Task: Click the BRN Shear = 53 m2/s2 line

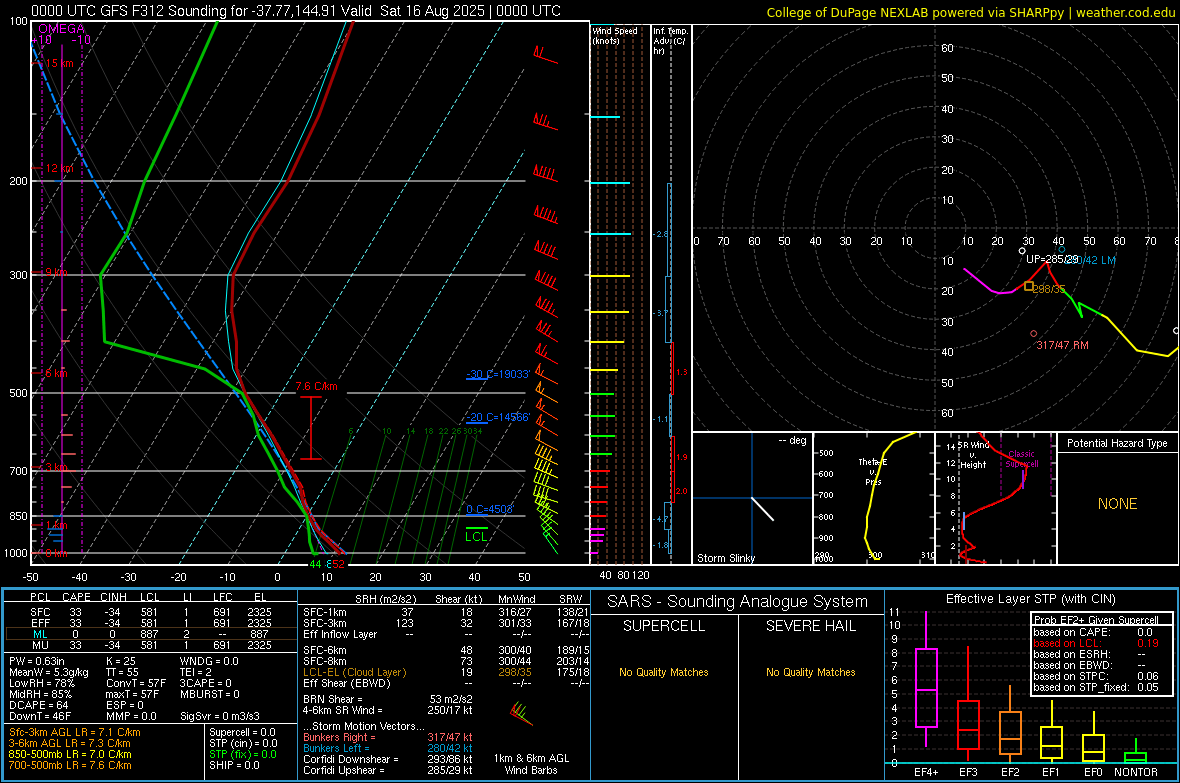Action: tap(388, 699)
